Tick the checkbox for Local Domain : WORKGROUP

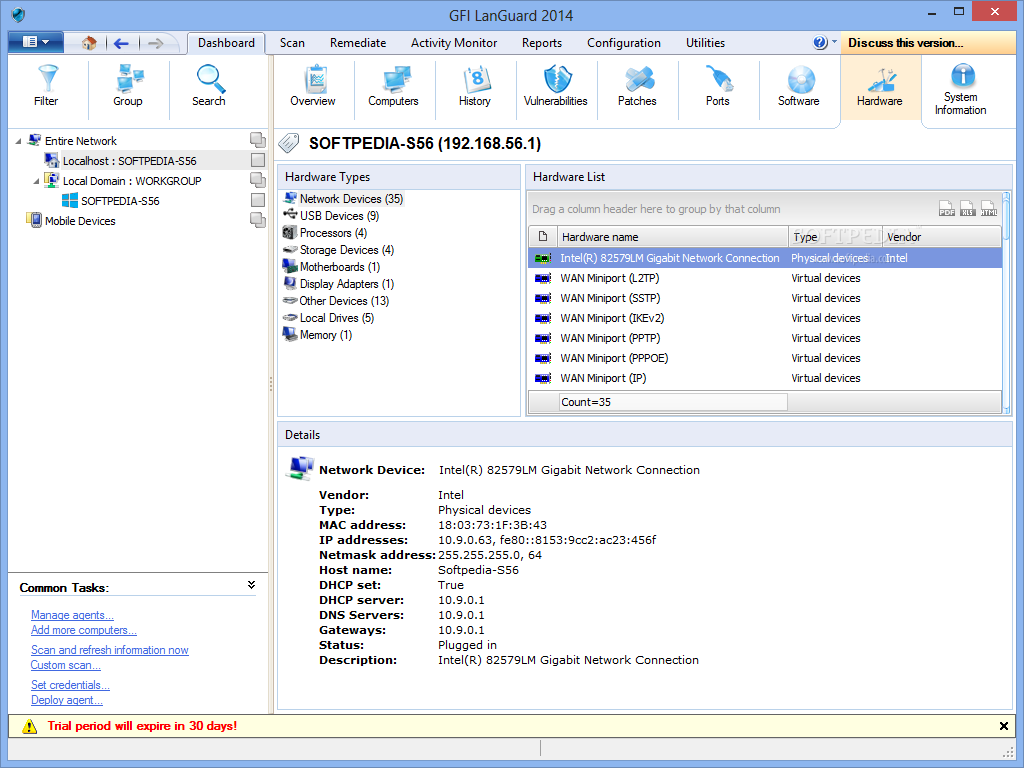pos(257,180)
